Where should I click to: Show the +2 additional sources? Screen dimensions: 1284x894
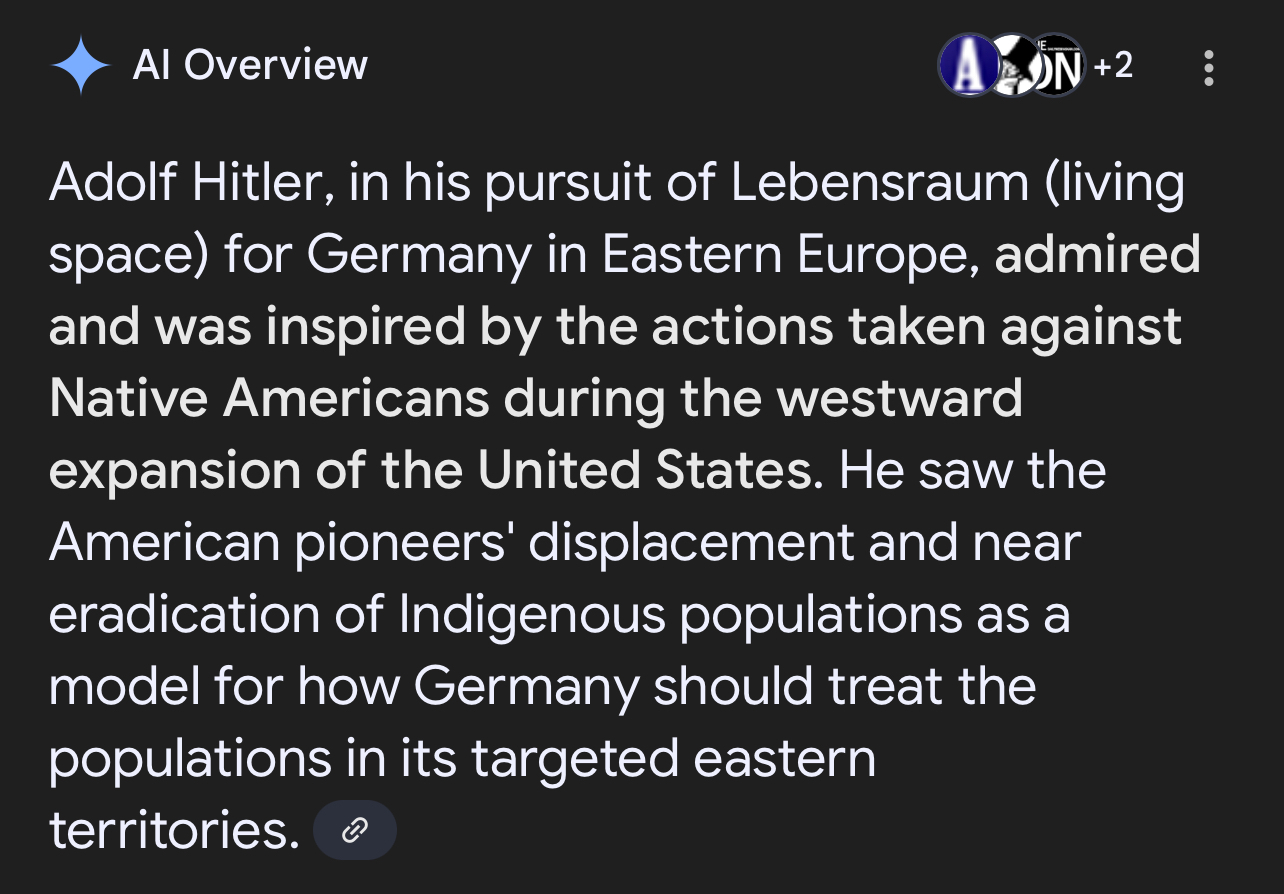(x=1114, y=66)
